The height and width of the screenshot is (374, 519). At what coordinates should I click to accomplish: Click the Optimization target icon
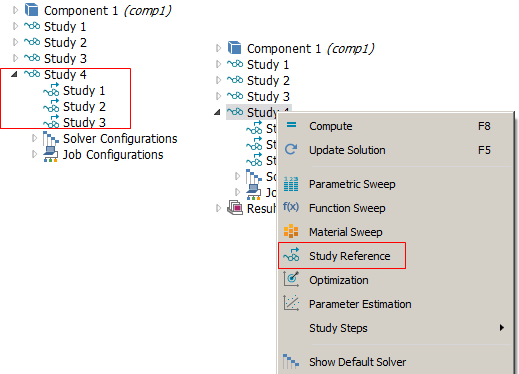click(x=291, y=279)
